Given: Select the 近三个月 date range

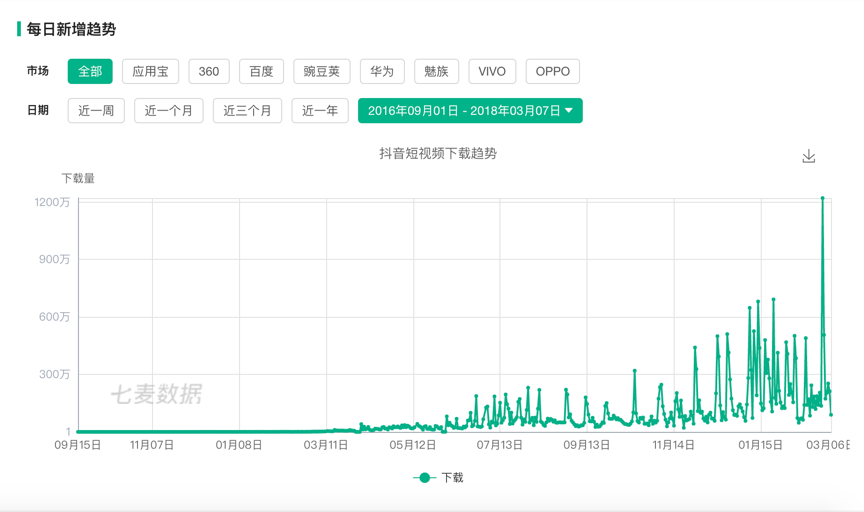Looking at the screenshot, I should [247, 111].
